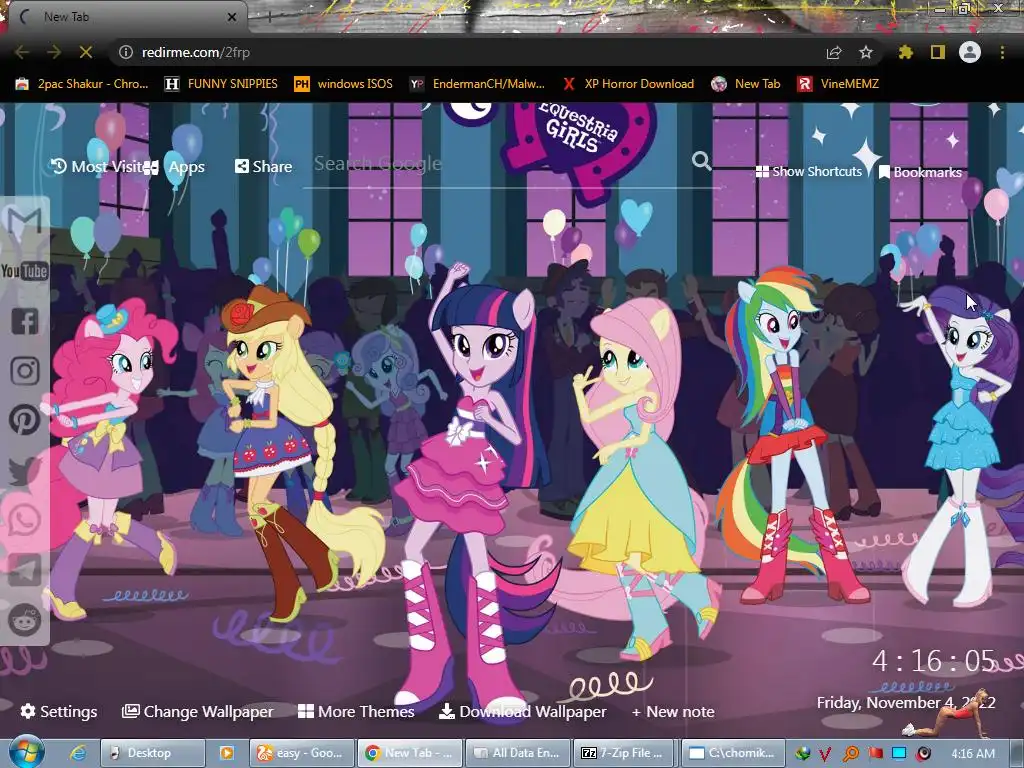This screenshot has width=1024, height=768.
Task: Open the FUNNY SNIPPIES bookmark
Action: click(x=221, y=84)
